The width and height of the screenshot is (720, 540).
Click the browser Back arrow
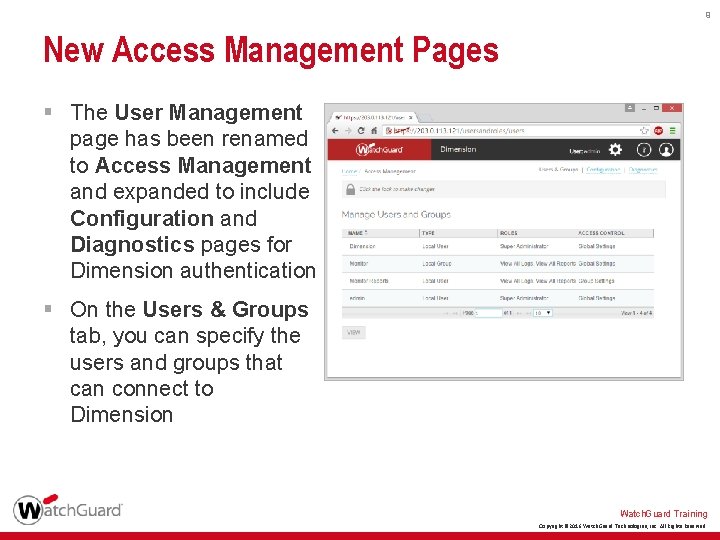pos(335,131)
